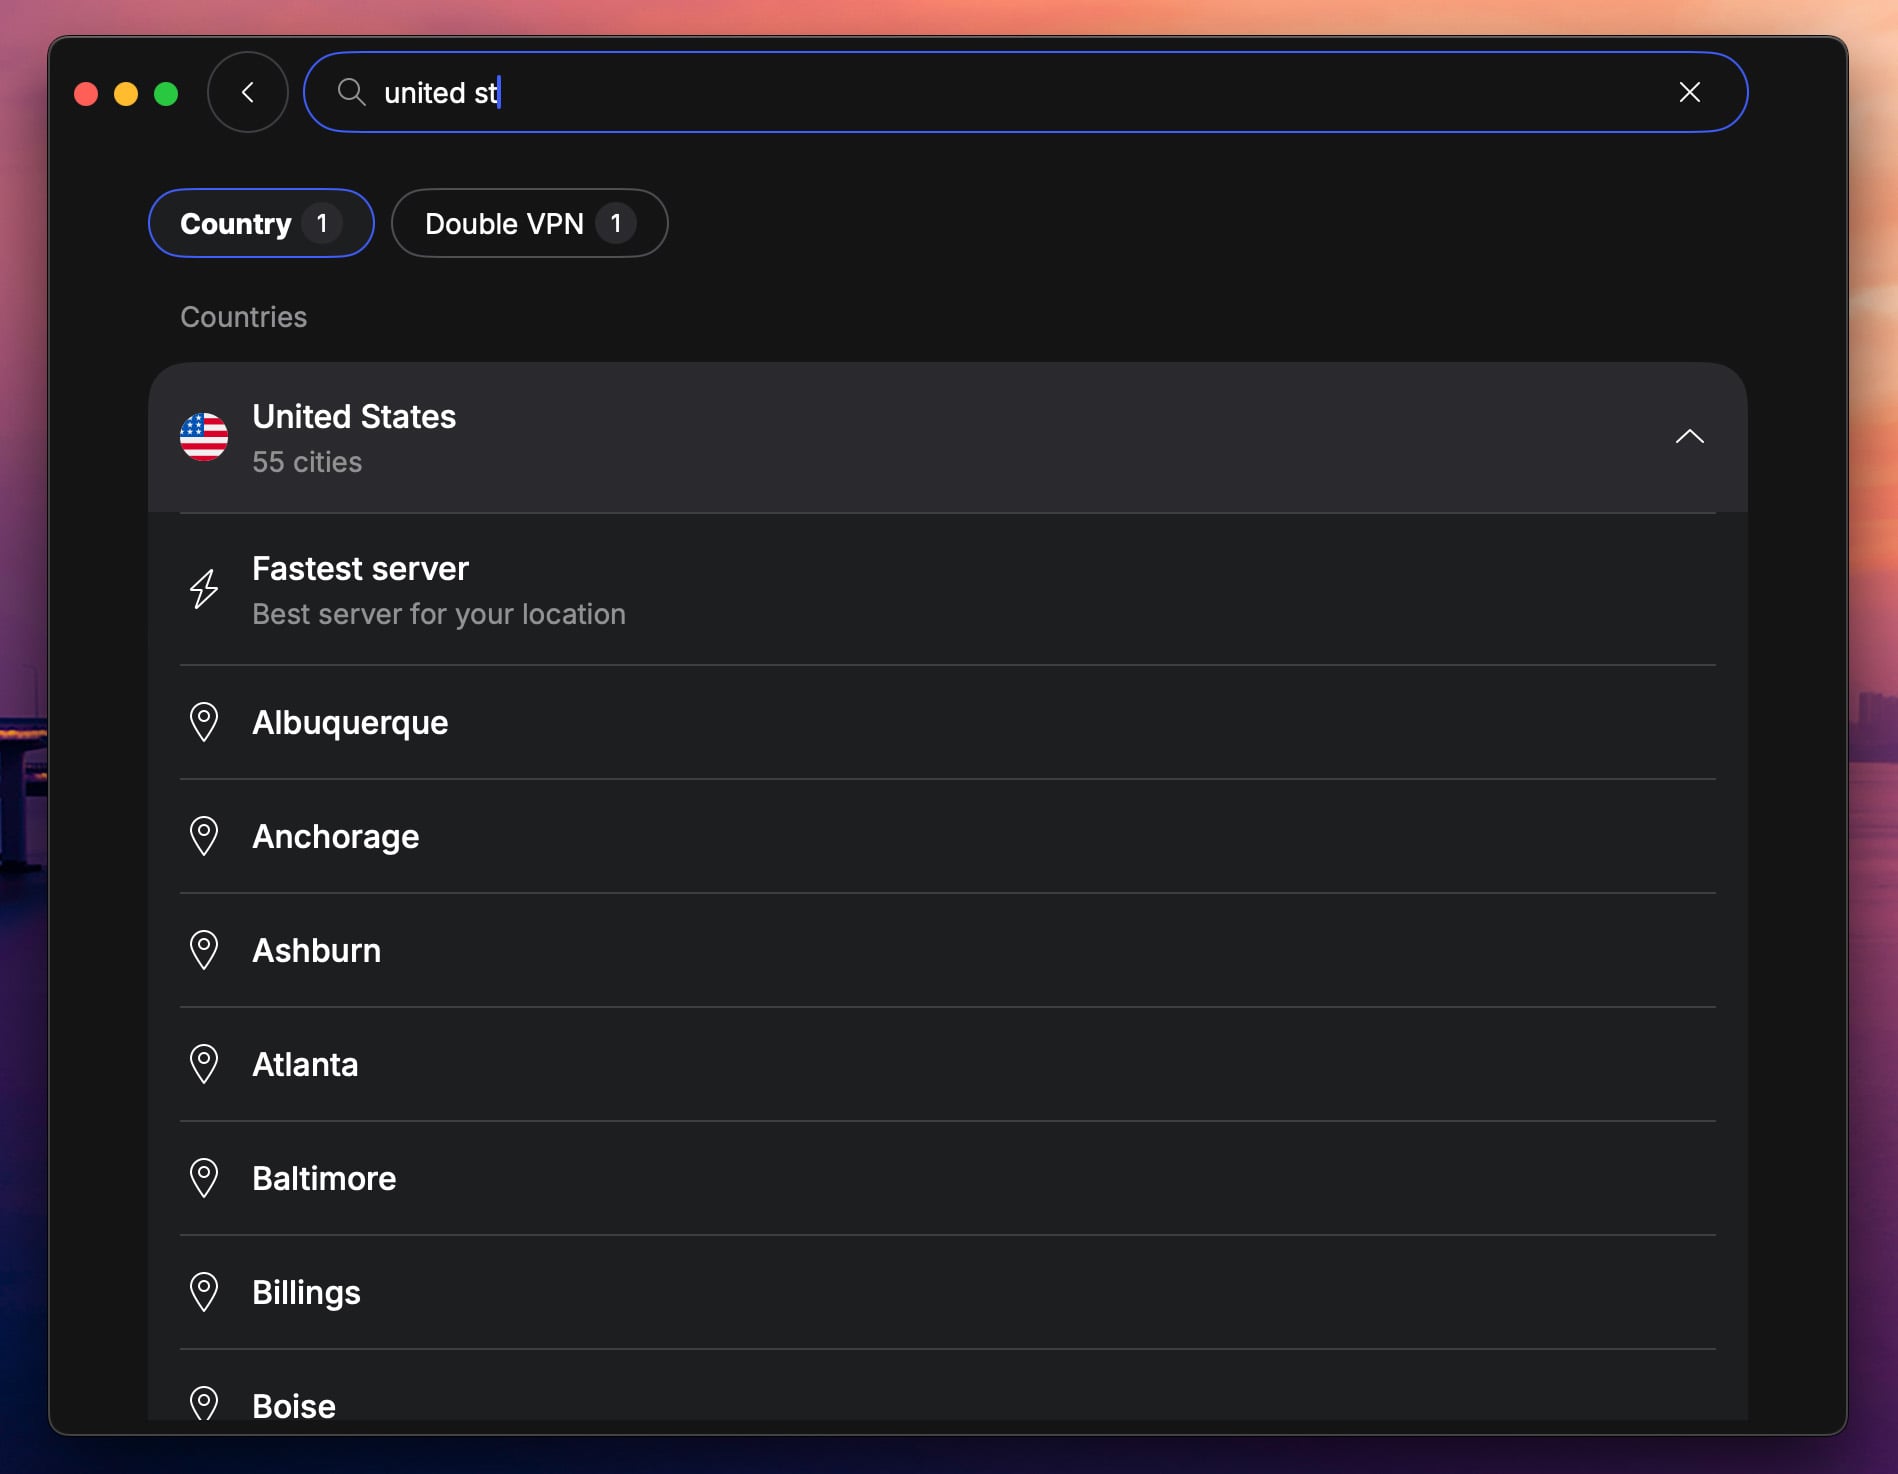Click the location pin beside Atlanta
The width and height of the screenshot is (1898, 1474).
tap(204, 1064)
